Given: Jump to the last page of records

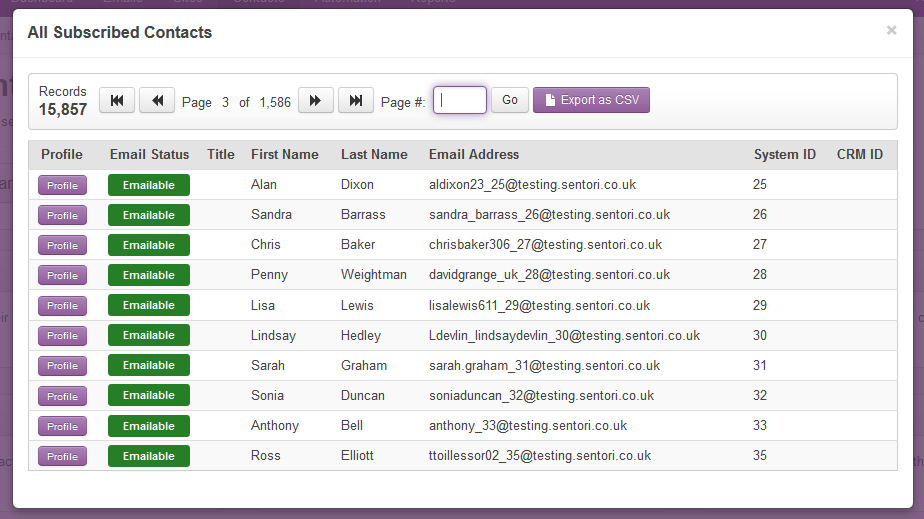Looking at the screenshot, I should tap(356, 100).
